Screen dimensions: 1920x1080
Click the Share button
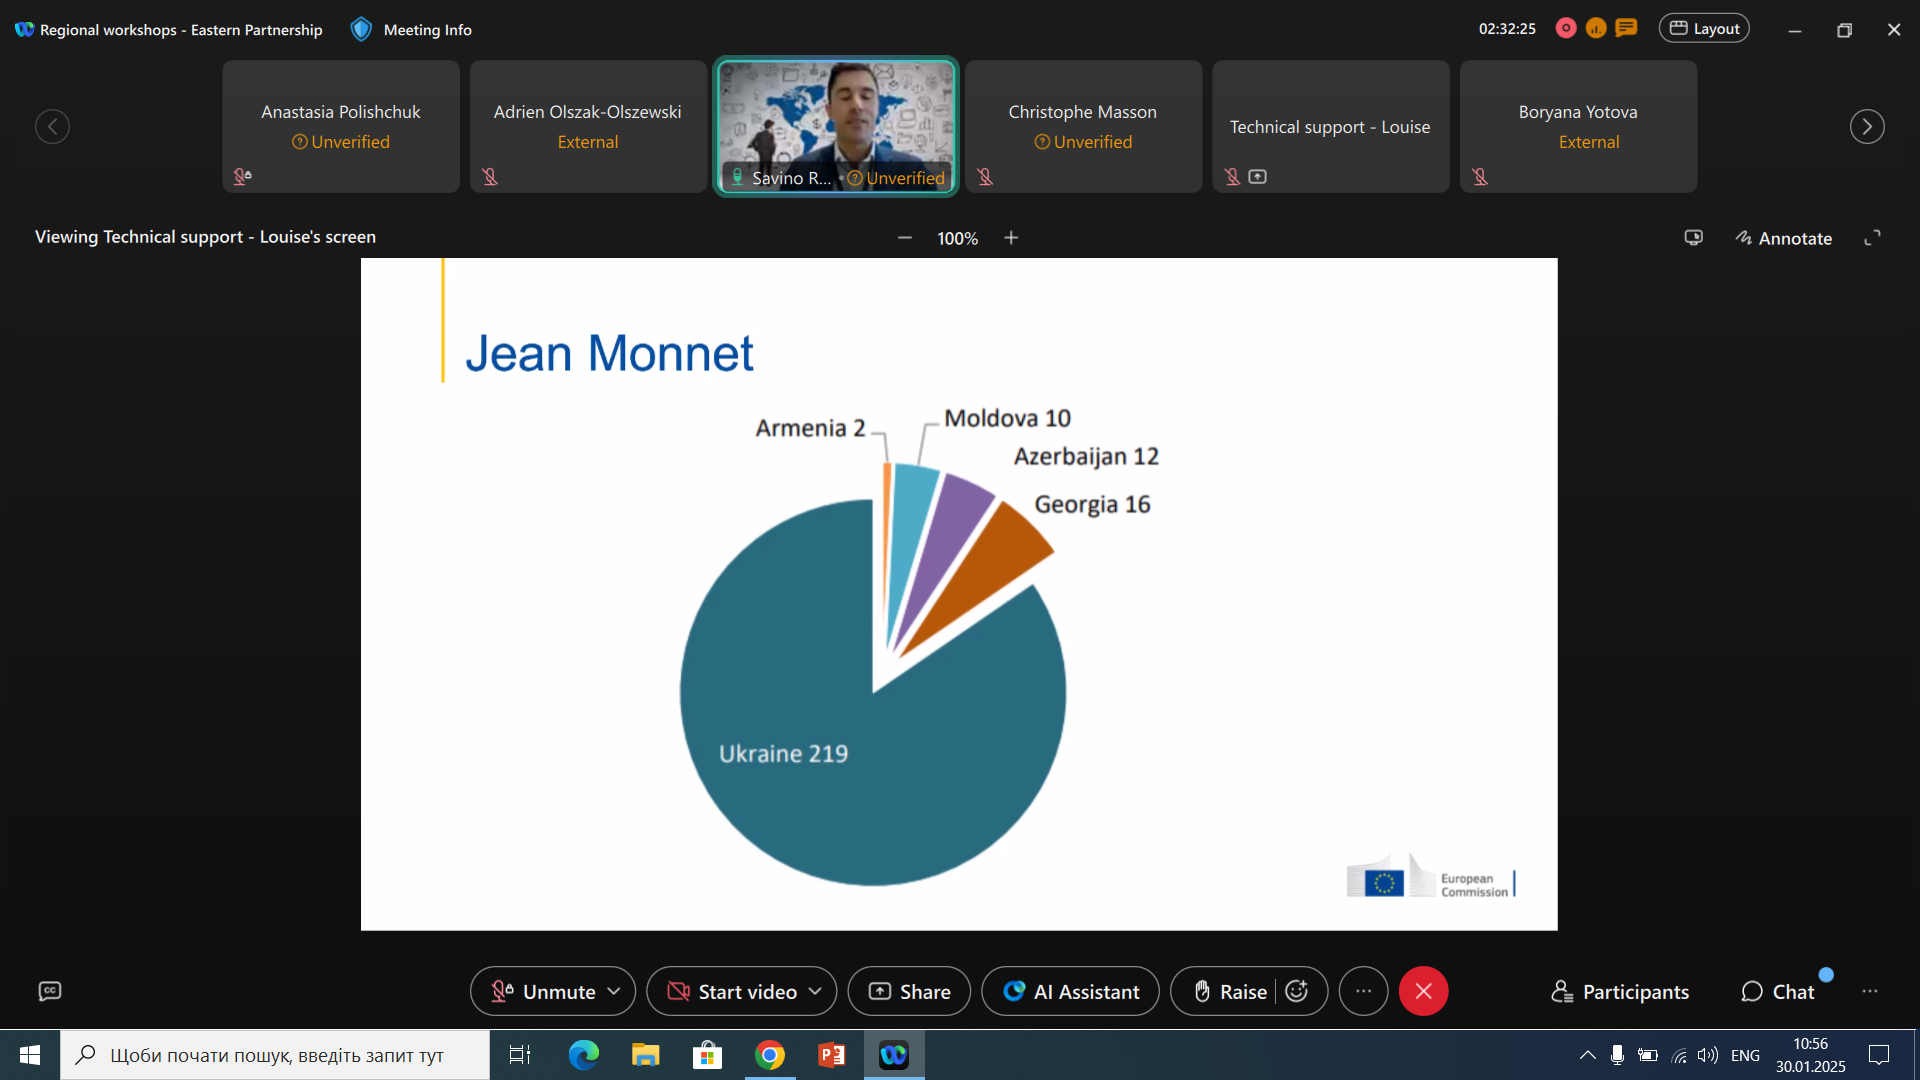(x=909, y=991)
